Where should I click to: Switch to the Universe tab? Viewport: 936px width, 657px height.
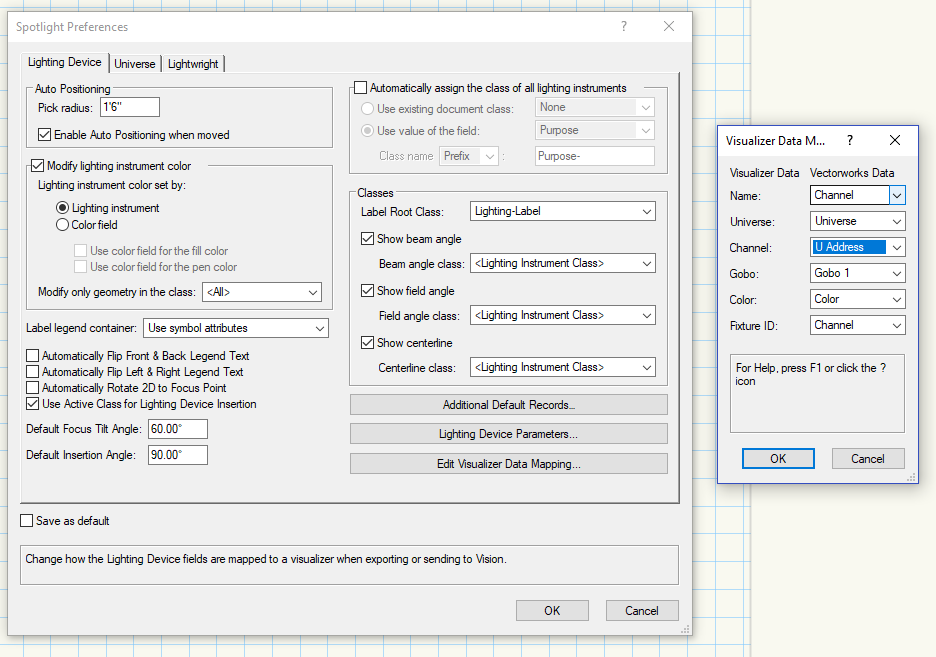[135, 64]
